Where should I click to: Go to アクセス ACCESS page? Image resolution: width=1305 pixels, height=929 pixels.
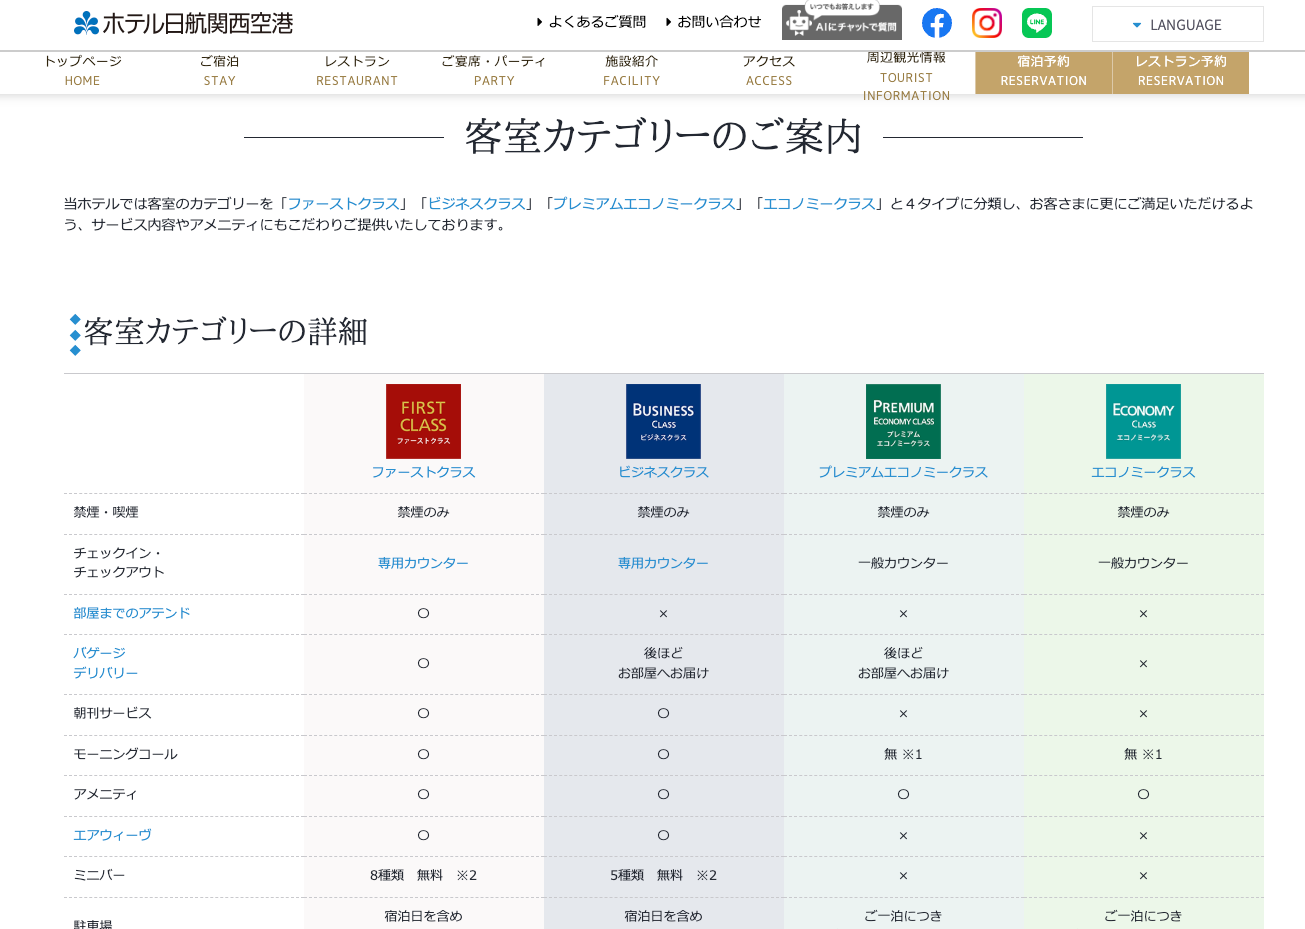(x=769, y=71)
